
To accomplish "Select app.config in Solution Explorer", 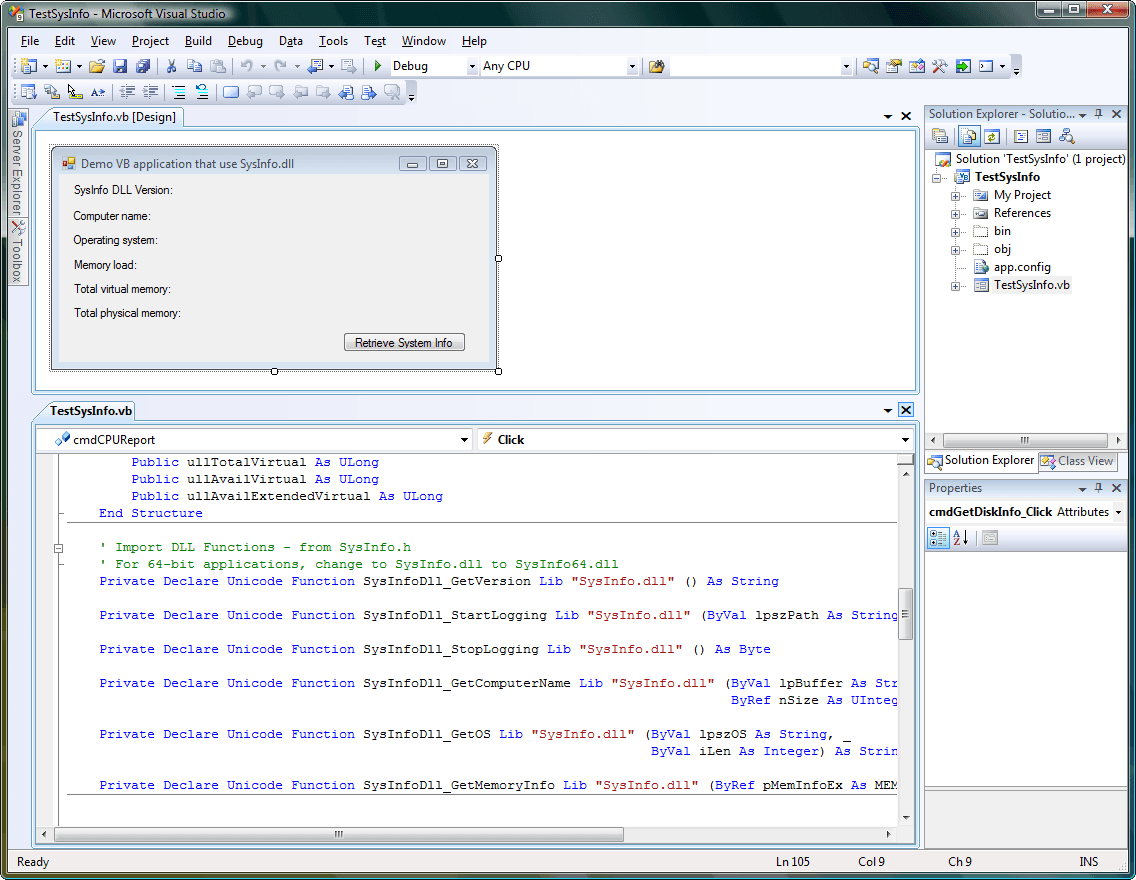I will pos(1022,267).
